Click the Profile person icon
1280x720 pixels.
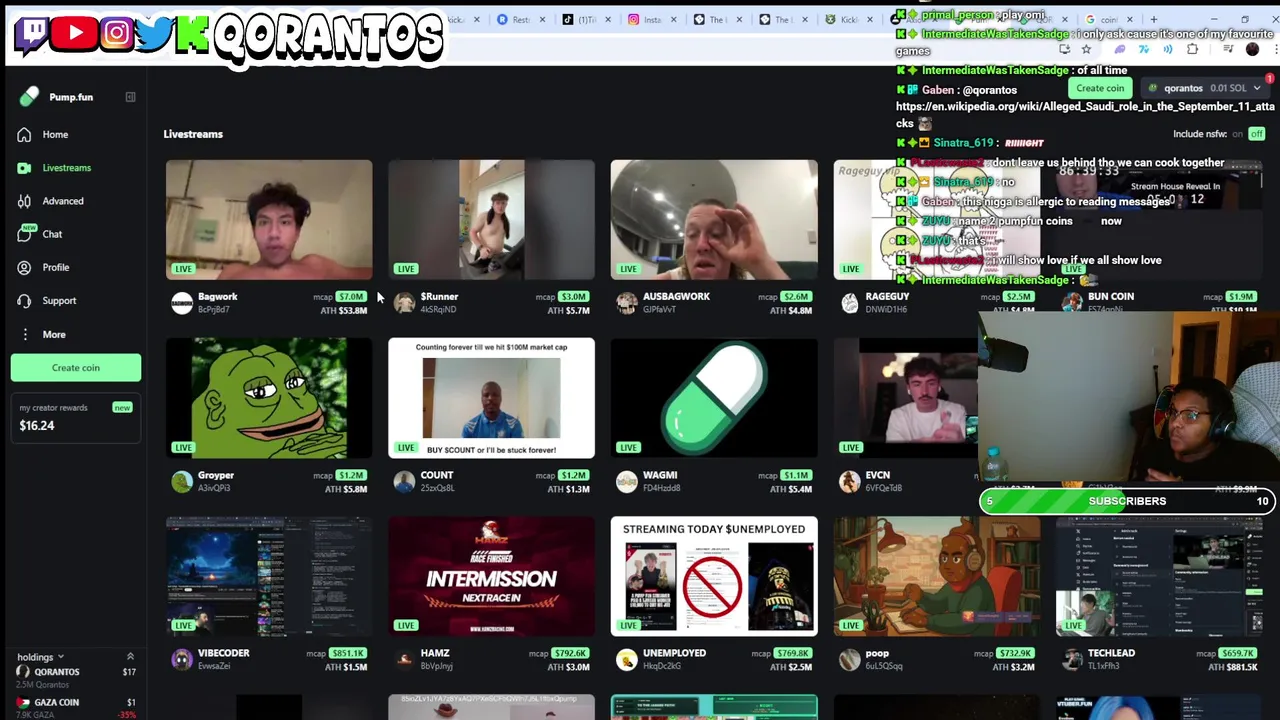24,267
